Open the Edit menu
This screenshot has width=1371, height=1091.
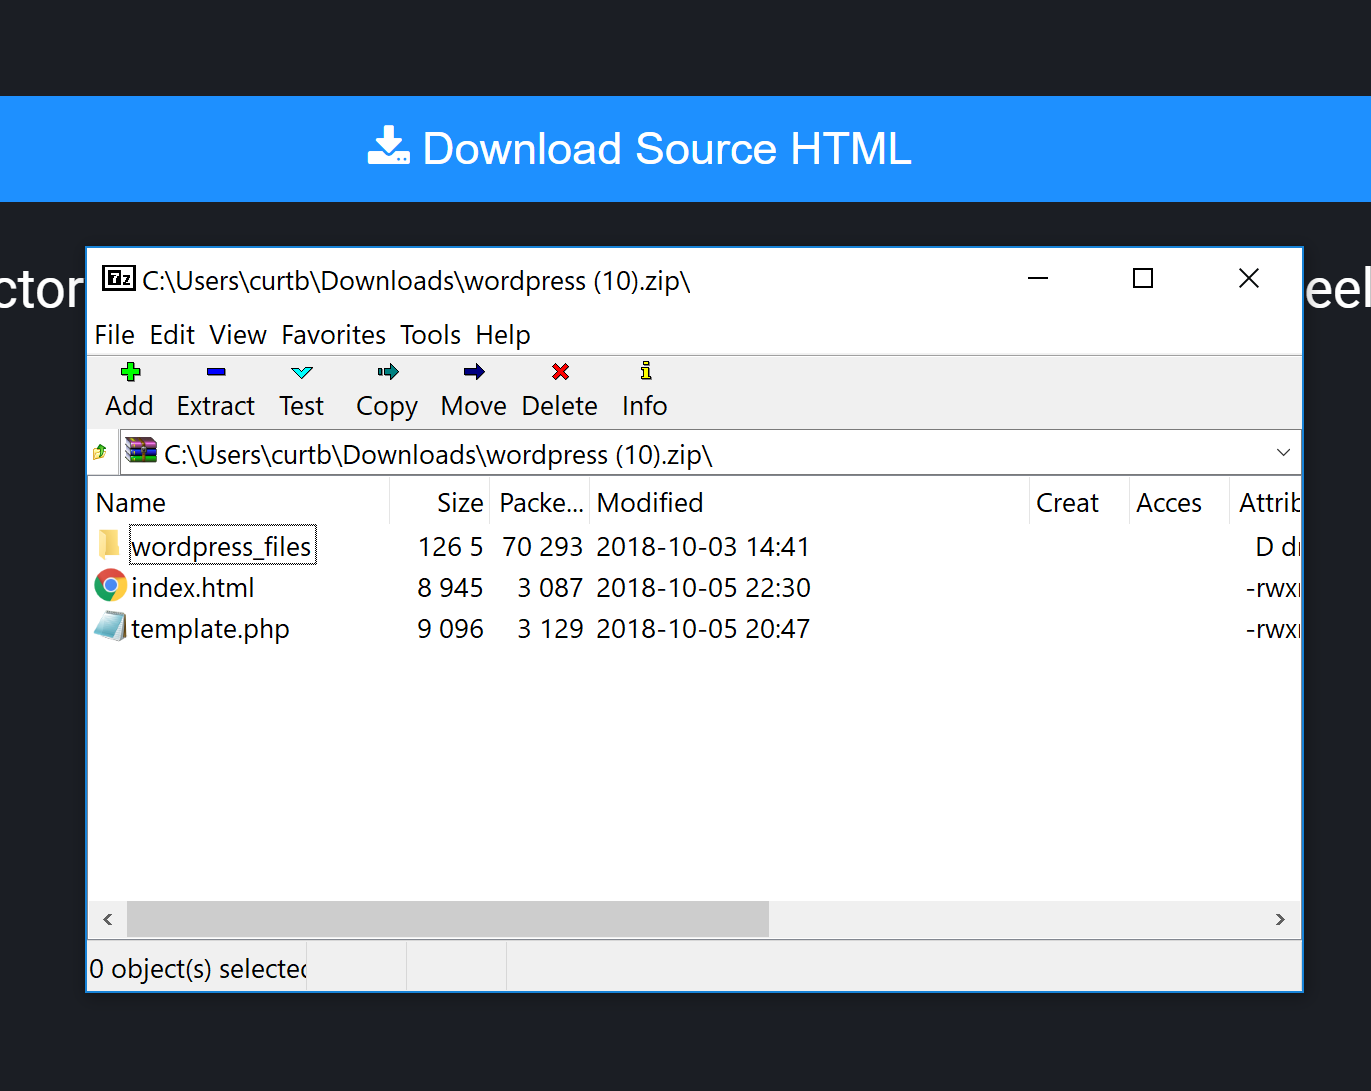[x=172, y=335]
